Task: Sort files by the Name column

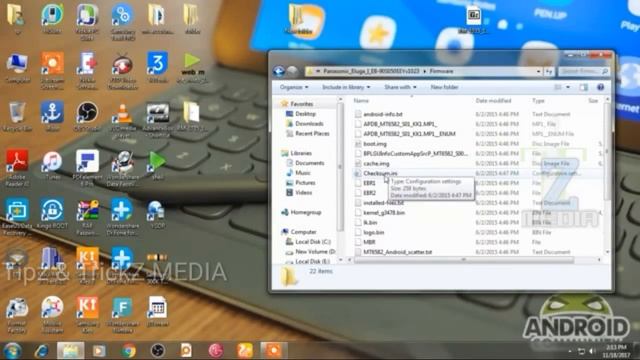Action: [361, 100]
